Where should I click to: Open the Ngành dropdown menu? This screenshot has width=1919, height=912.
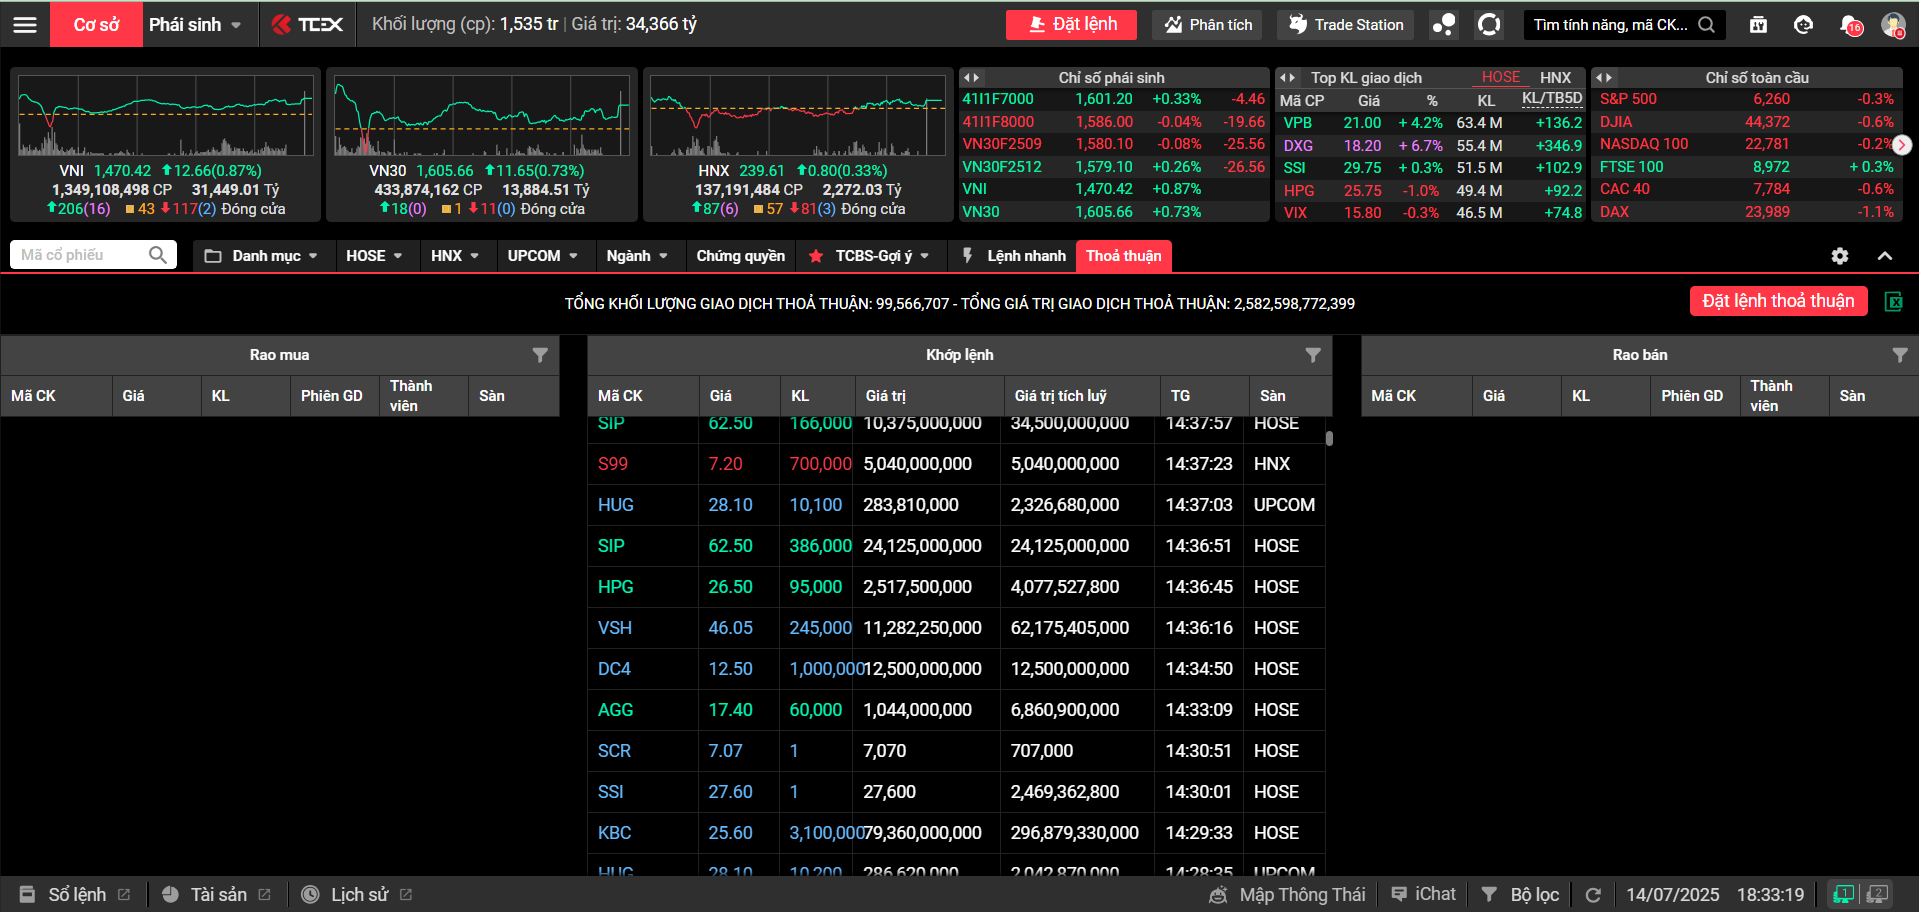pos(636,256)
